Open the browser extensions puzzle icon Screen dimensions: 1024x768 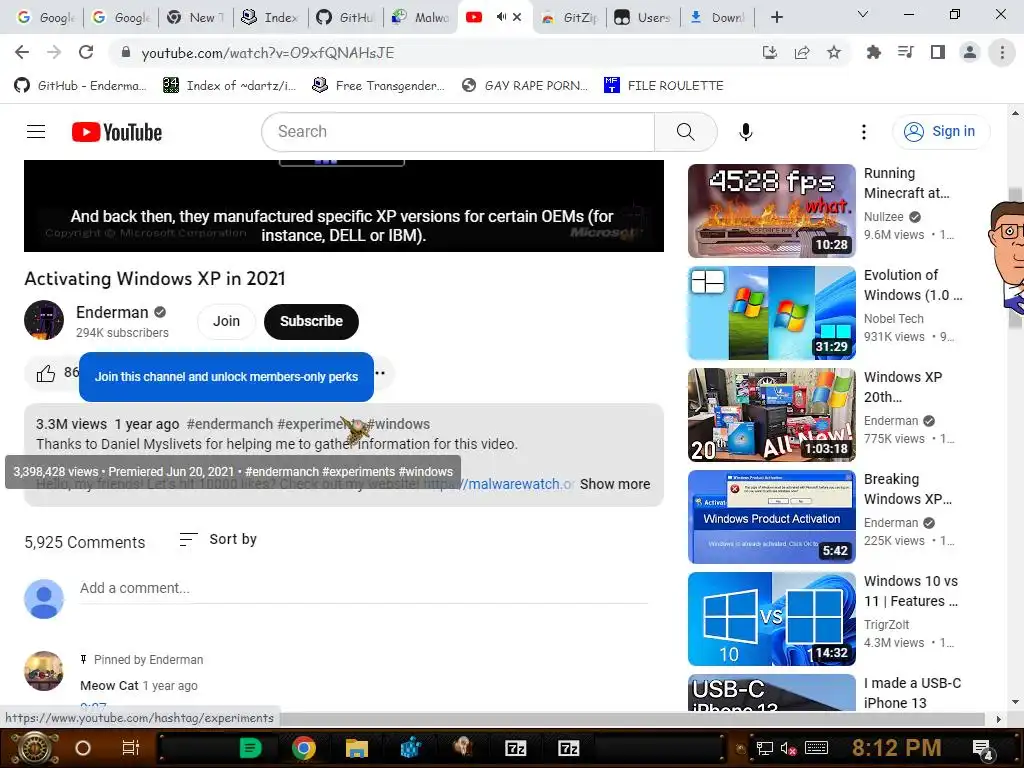[x=873, y=52]
